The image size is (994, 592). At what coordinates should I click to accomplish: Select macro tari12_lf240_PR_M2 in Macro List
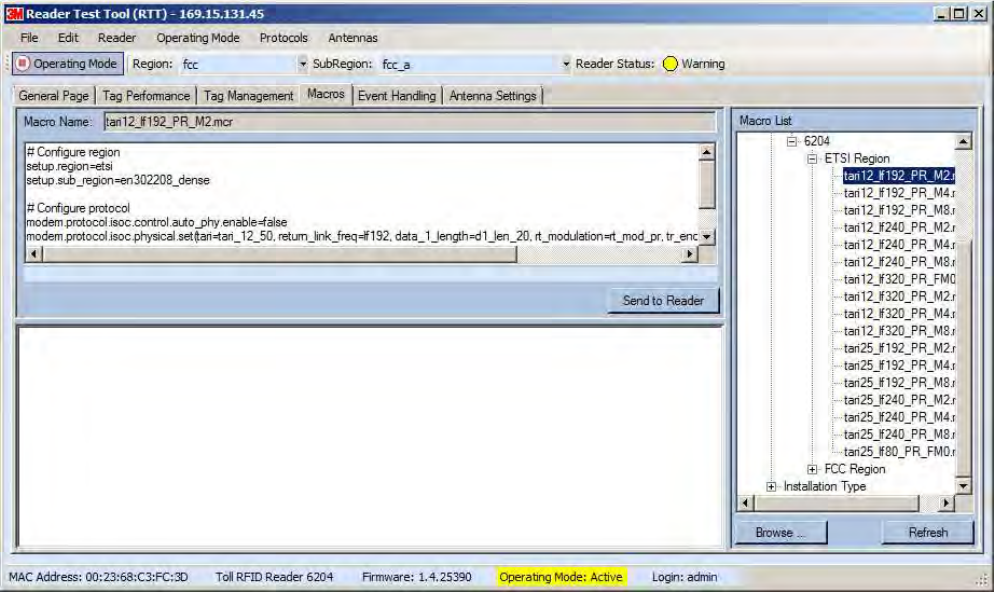899,228
